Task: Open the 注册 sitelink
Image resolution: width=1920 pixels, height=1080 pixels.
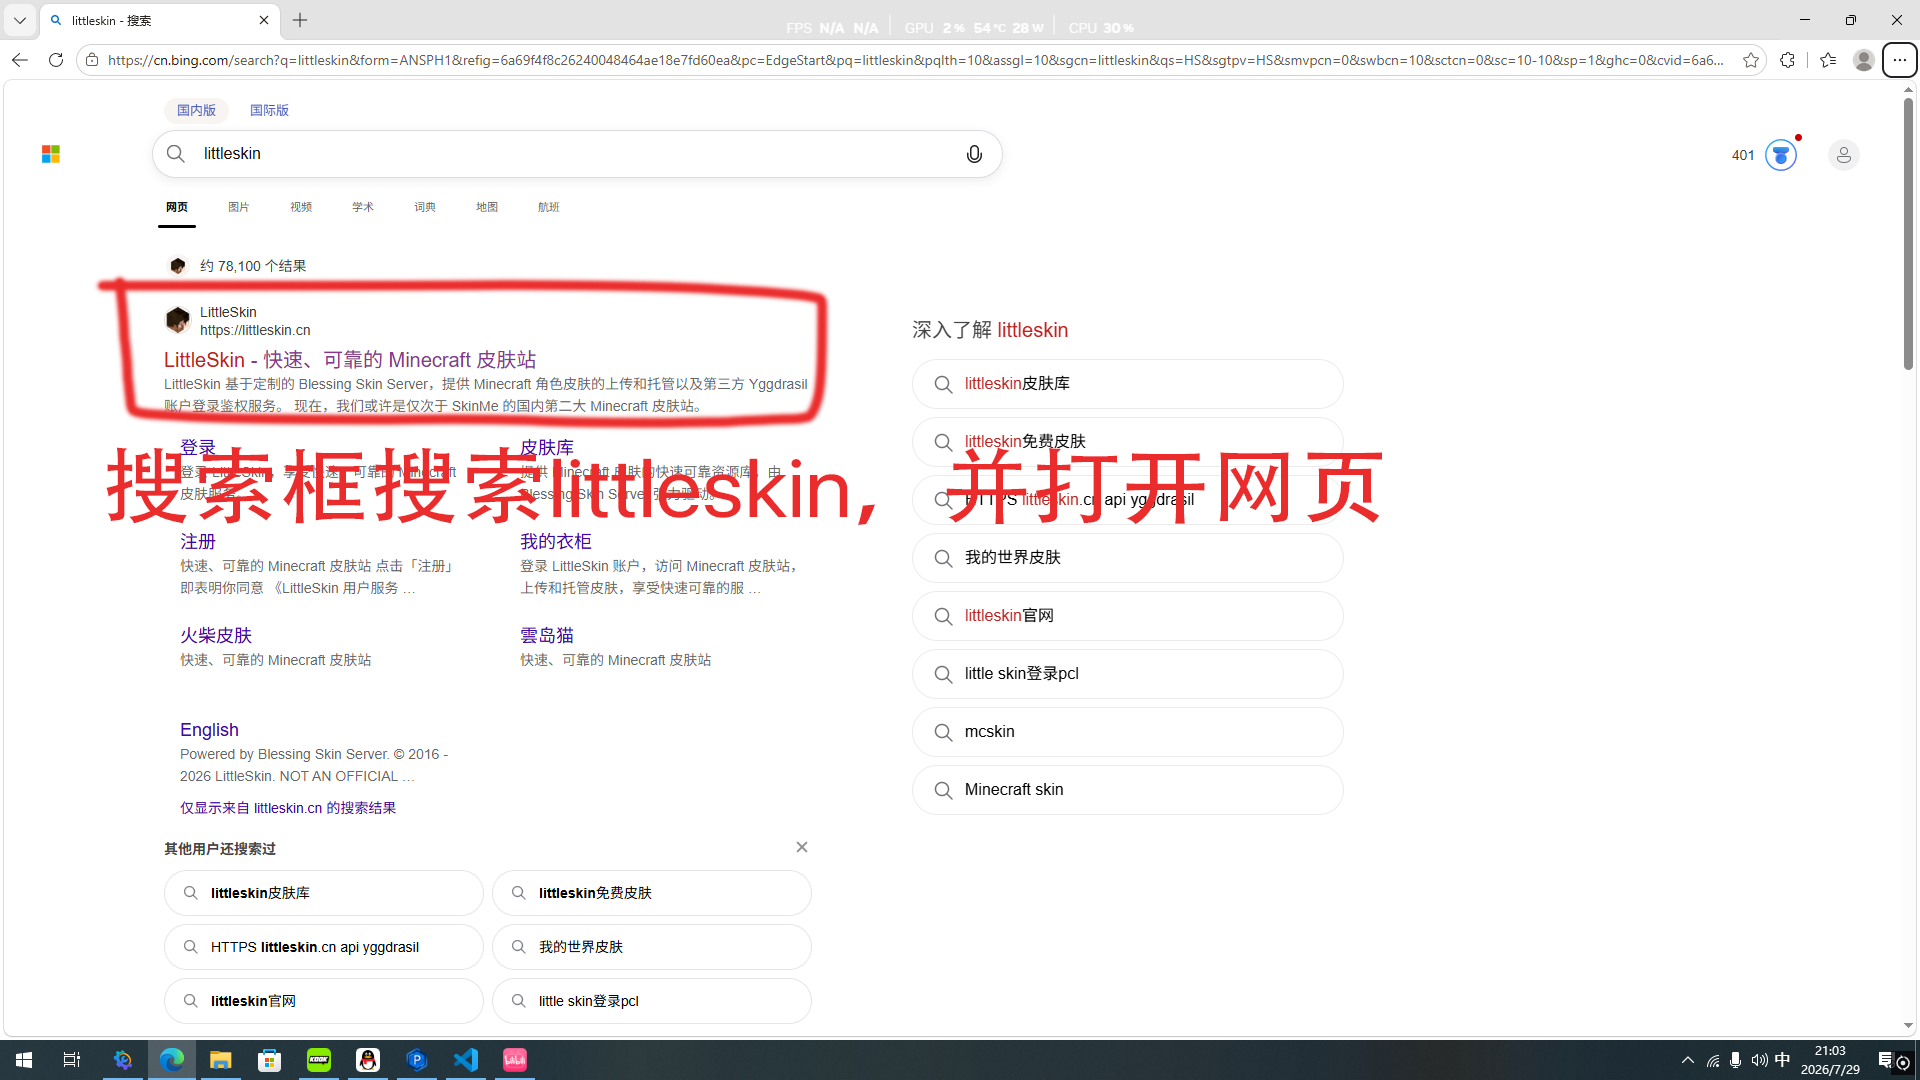Action: tap(198, 541)
